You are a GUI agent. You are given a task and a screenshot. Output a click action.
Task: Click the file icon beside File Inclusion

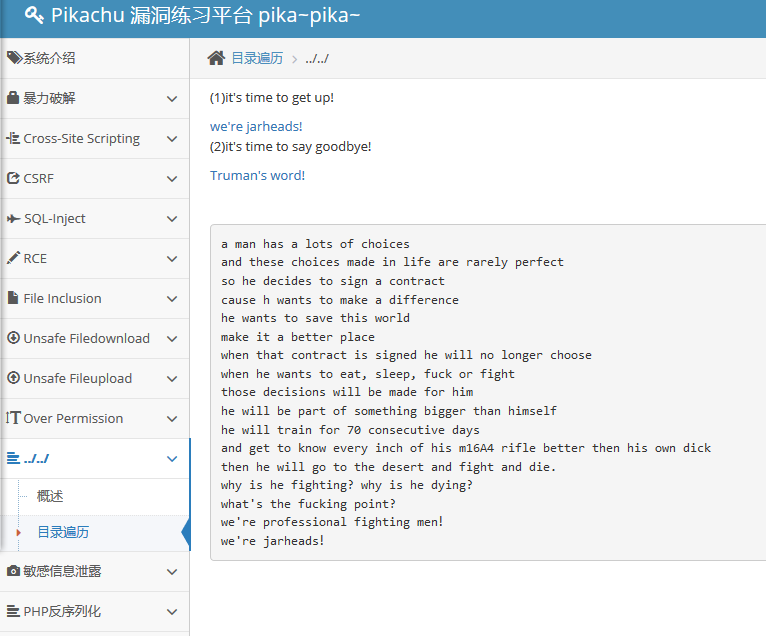click(x=13, y=297)
